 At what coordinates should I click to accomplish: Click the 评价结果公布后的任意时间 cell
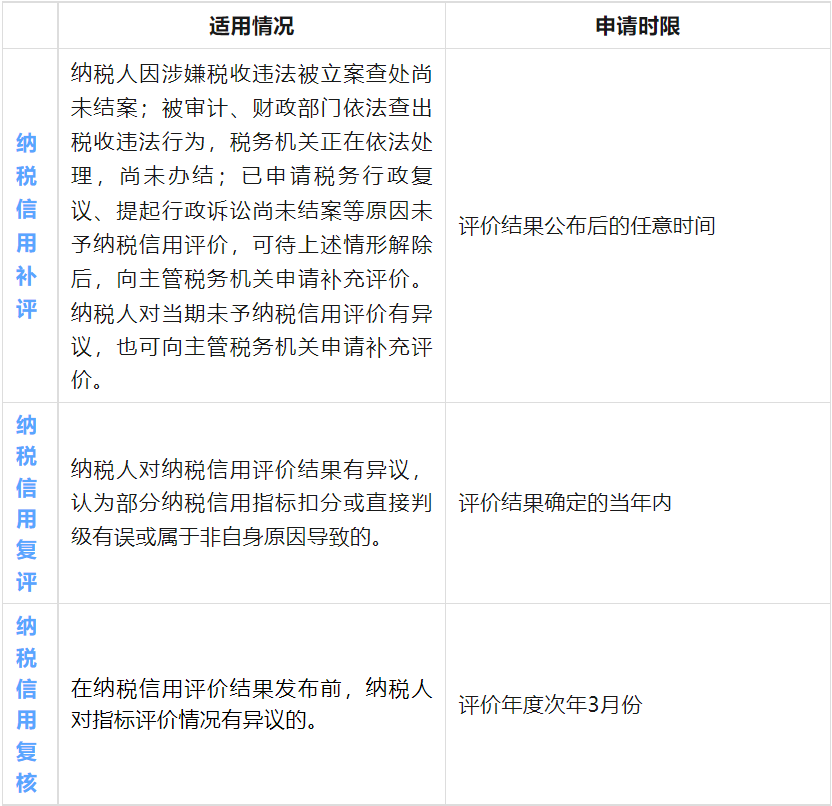point(587,226)
